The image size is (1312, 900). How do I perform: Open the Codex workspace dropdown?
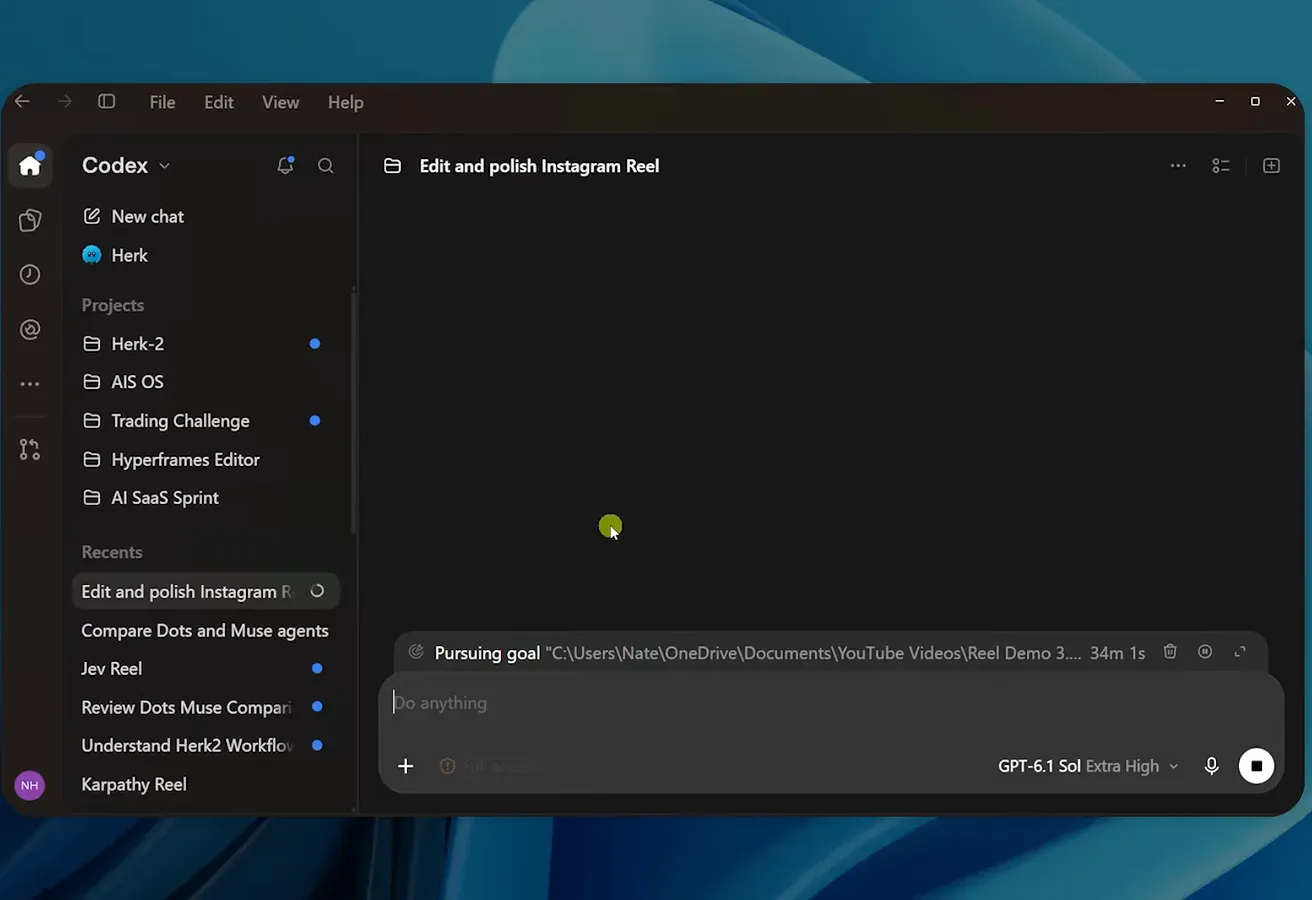point(126,166)
